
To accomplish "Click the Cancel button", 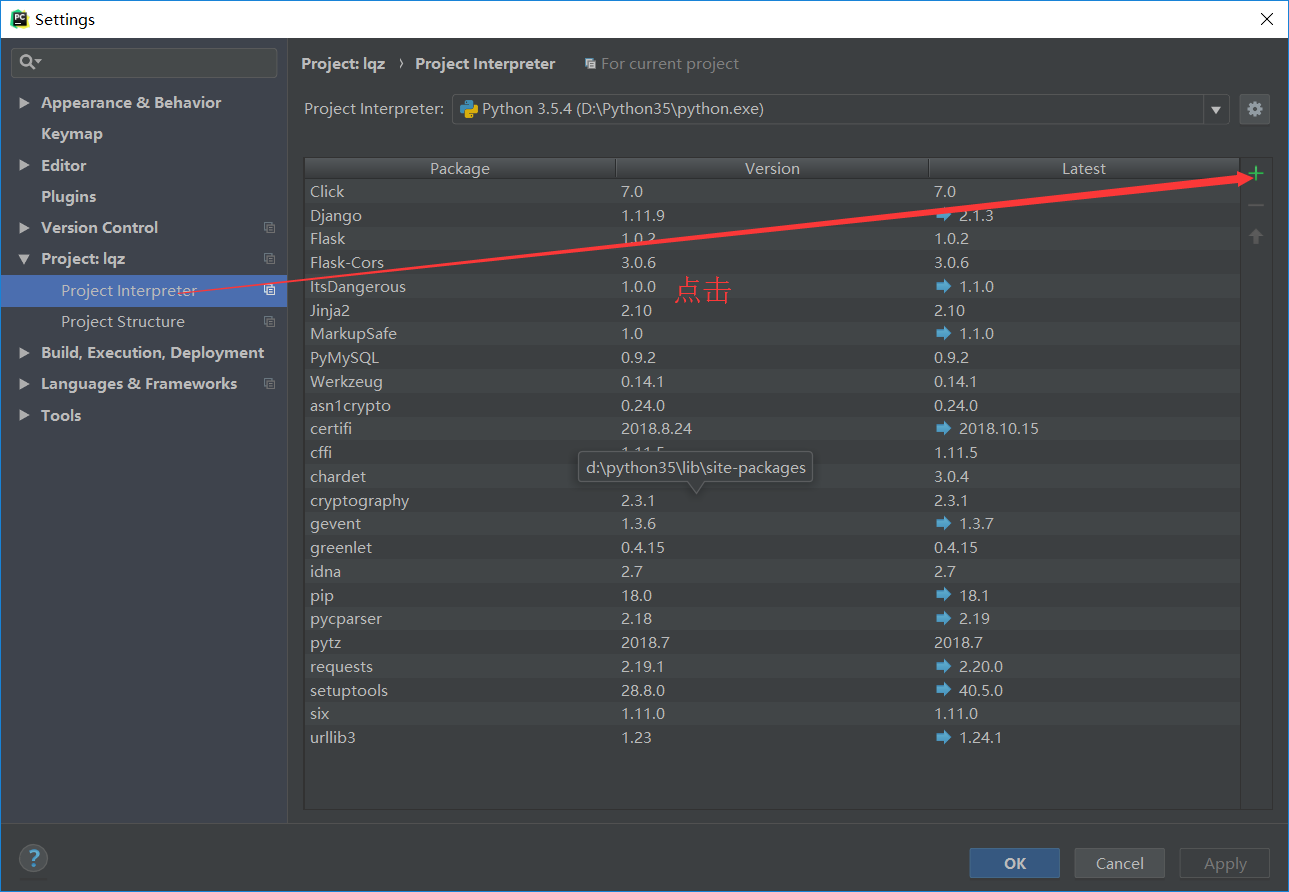I will pos(1120,863).
